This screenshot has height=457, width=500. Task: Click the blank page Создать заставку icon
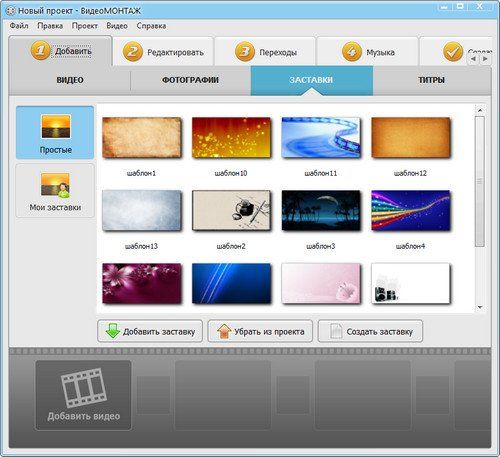(x=336, y=331)
